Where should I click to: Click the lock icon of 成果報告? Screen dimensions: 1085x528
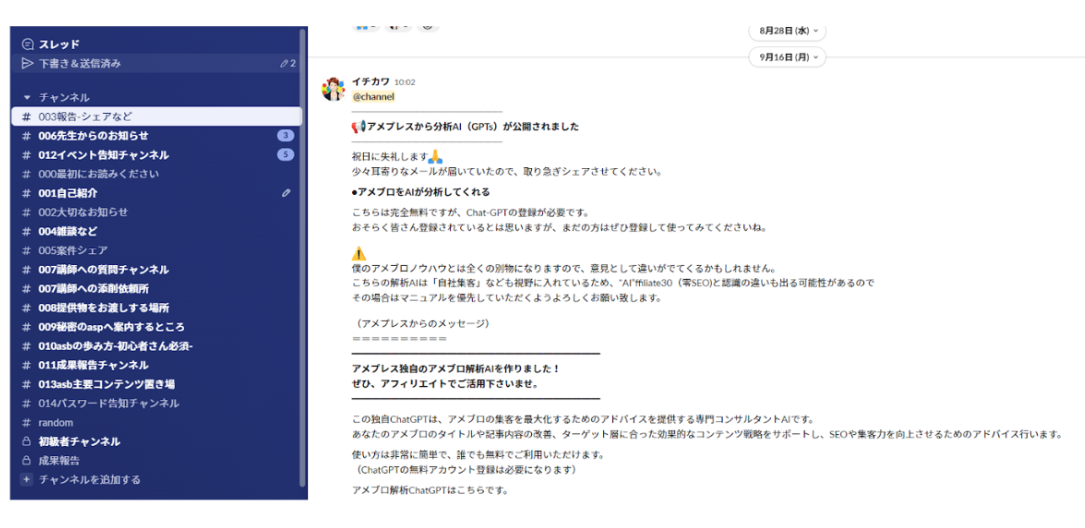tap(26, 460)
